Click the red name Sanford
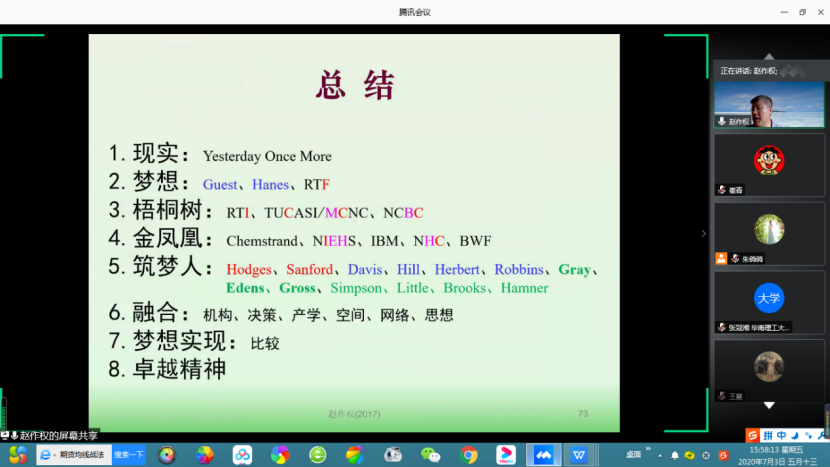Viewport: 830px width, 467px height. click(x=310, y=270)
